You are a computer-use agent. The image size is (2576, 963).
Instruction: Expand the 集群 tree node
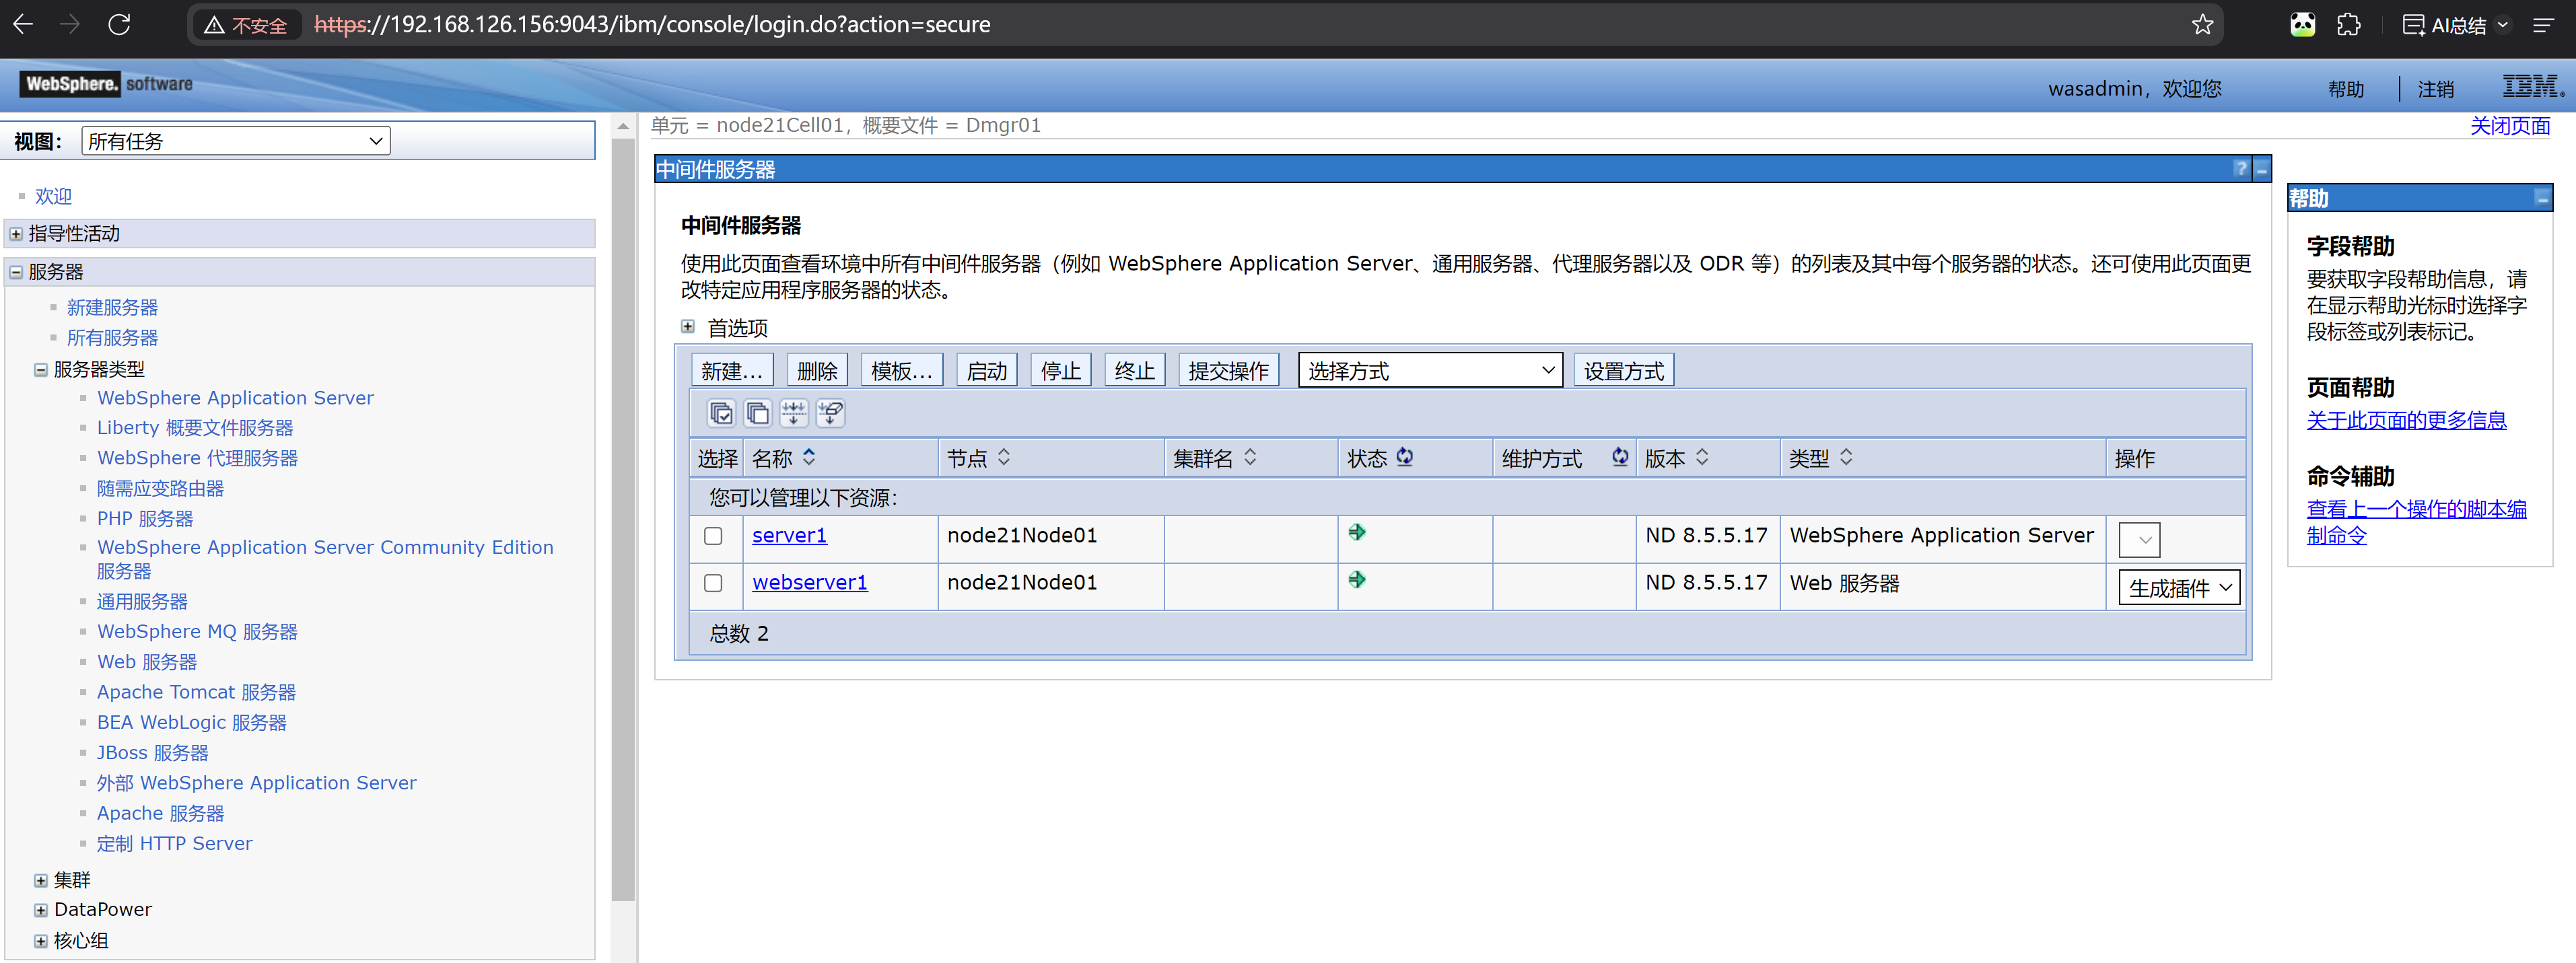click(x=41, y=881)
